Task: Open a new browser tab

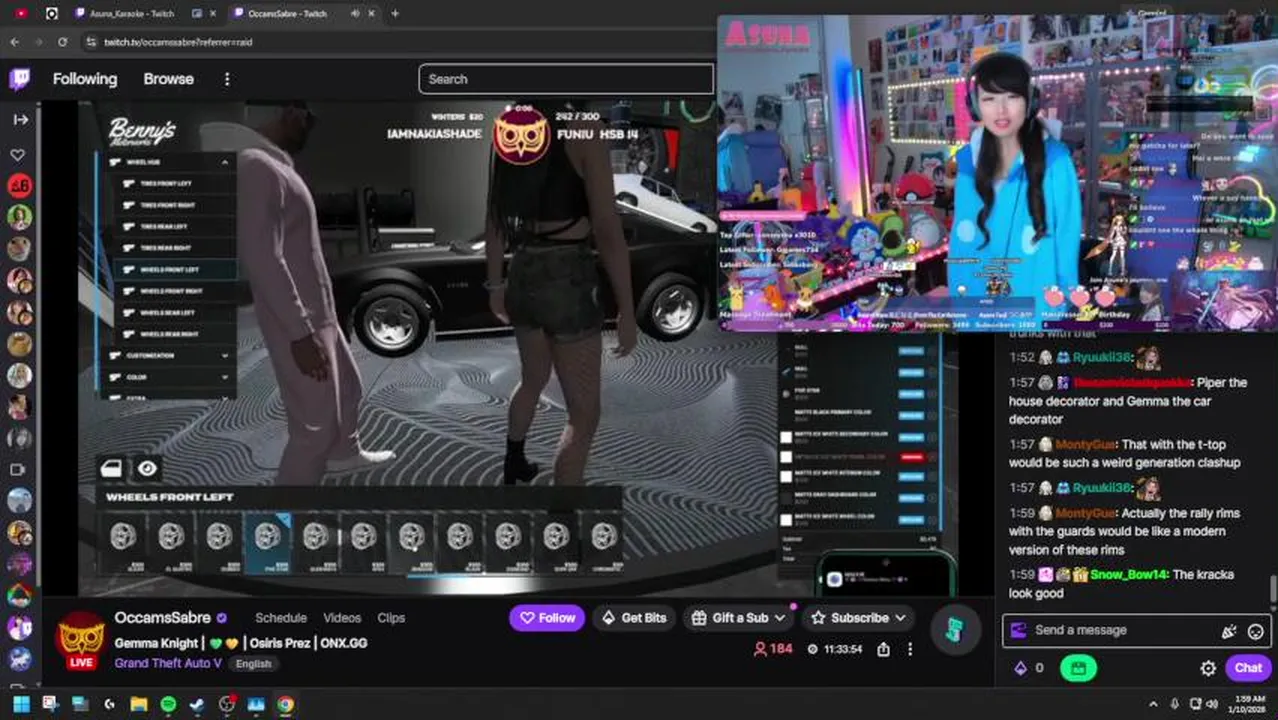Action: pyautogui.click(x=395, y=14)
